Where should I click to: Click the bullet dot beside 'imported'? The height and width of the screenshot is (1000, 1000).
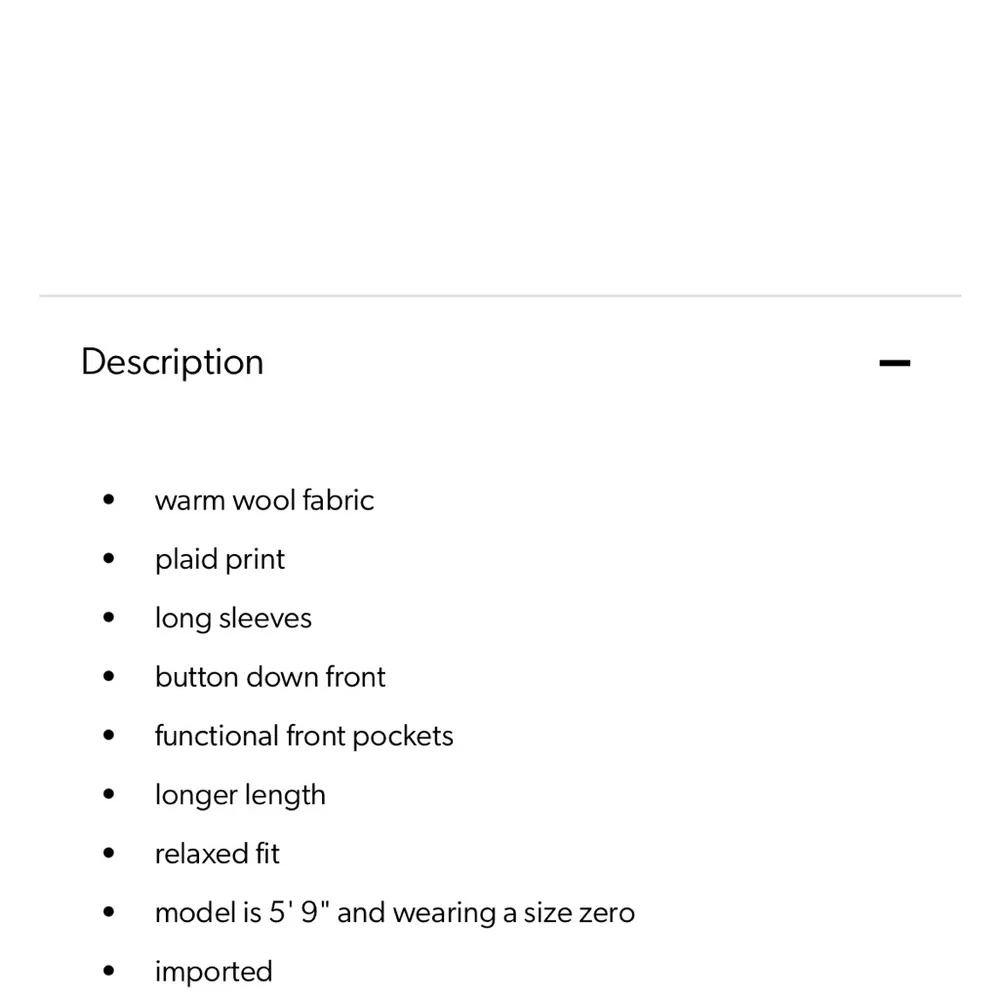[x=109, y=971]
